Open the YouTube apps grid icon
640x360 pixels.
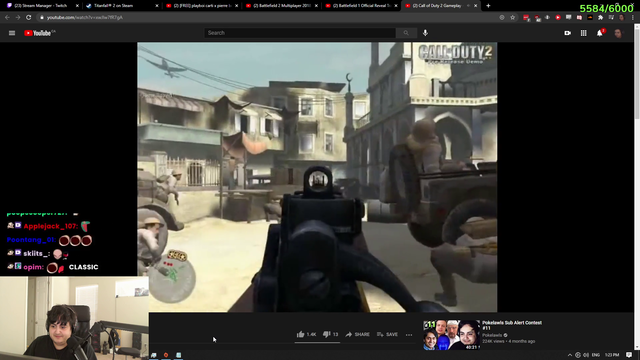pos(584,33)
